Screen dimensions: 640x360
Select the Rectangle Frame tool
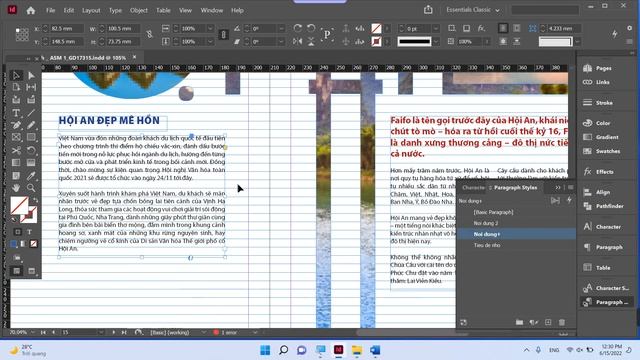[x=16, y=138]
